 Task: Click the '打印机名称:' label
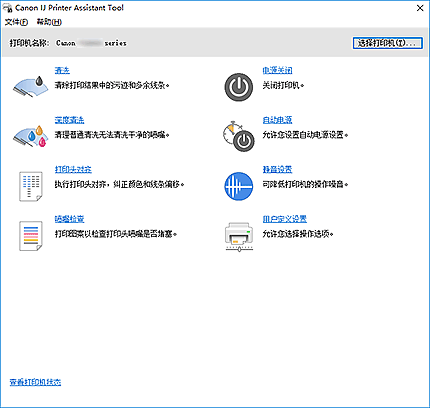[29, 43]
